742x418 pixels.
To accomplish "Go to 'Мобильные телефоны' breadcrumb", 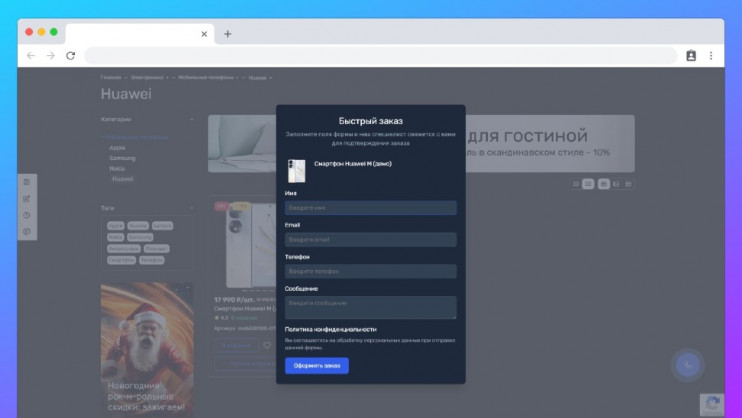I will (x=206, y=78).
